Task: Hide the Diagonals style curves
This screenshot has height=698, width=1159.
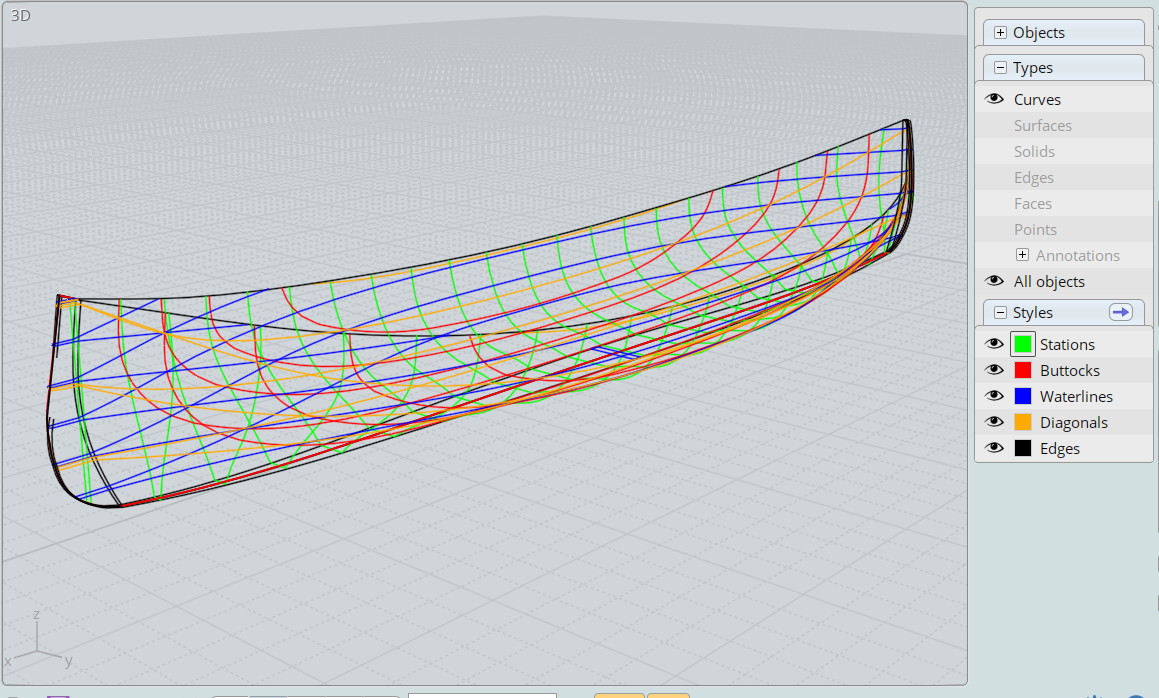Action: click(994, 421)
